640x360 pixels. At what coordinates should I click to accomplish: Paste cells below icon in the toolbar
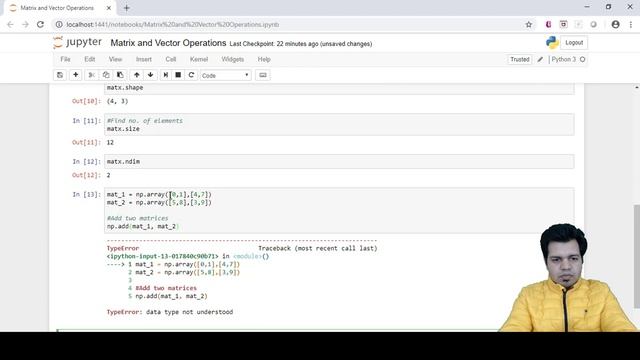[x=120, y=75]
